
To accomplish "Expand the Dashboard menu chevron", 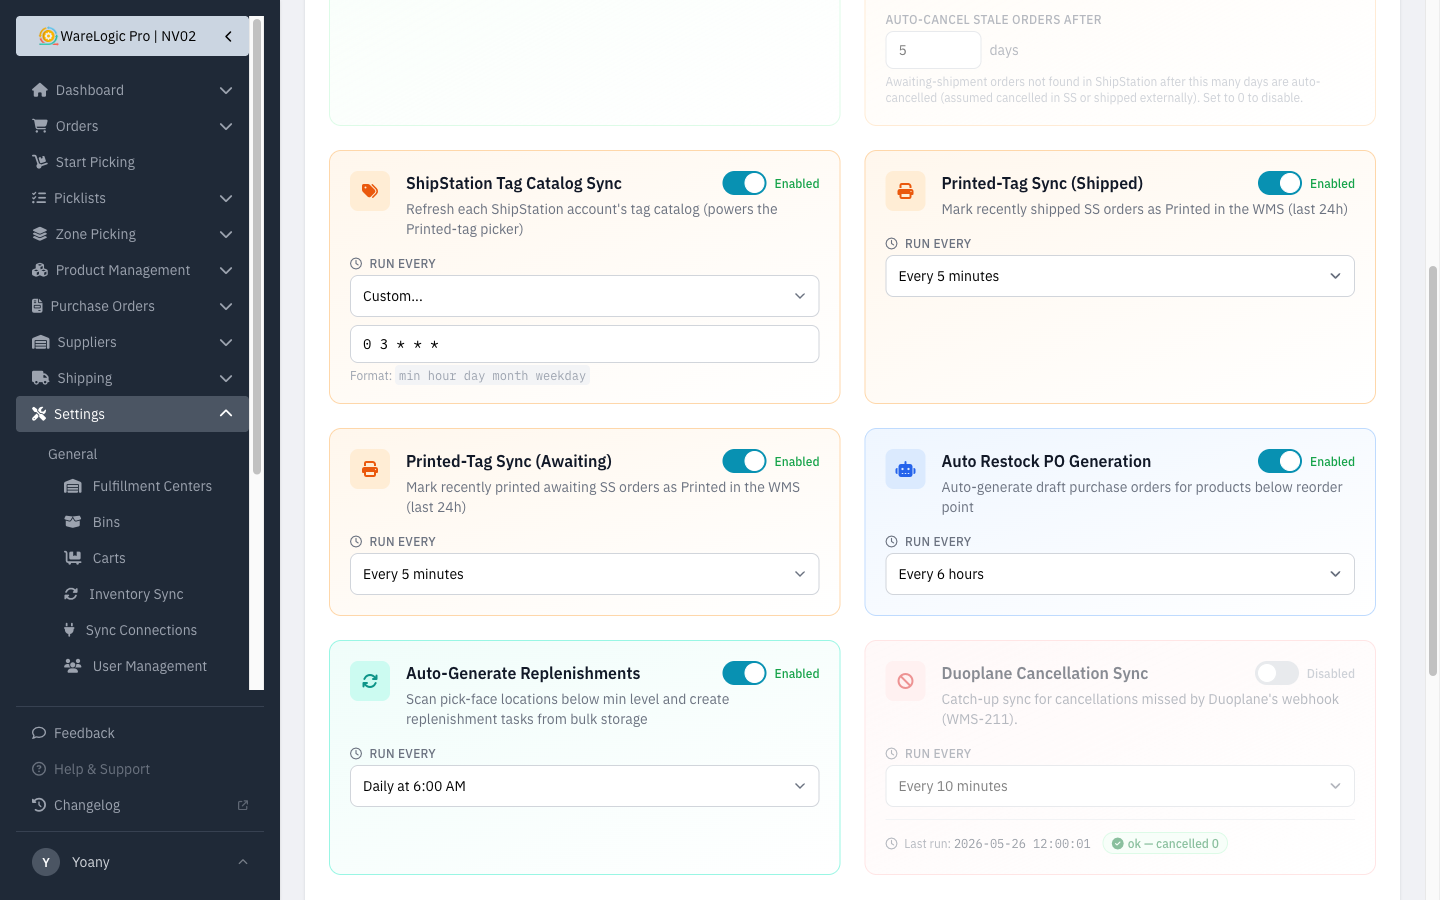I will pos(226,90).
